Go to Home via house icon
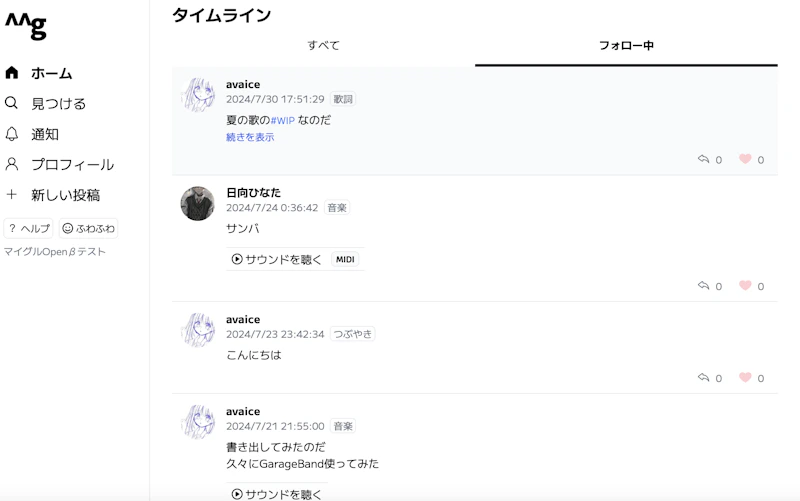Image resolution: width=800 pixels, height=501 pixels. coord(12,73)
